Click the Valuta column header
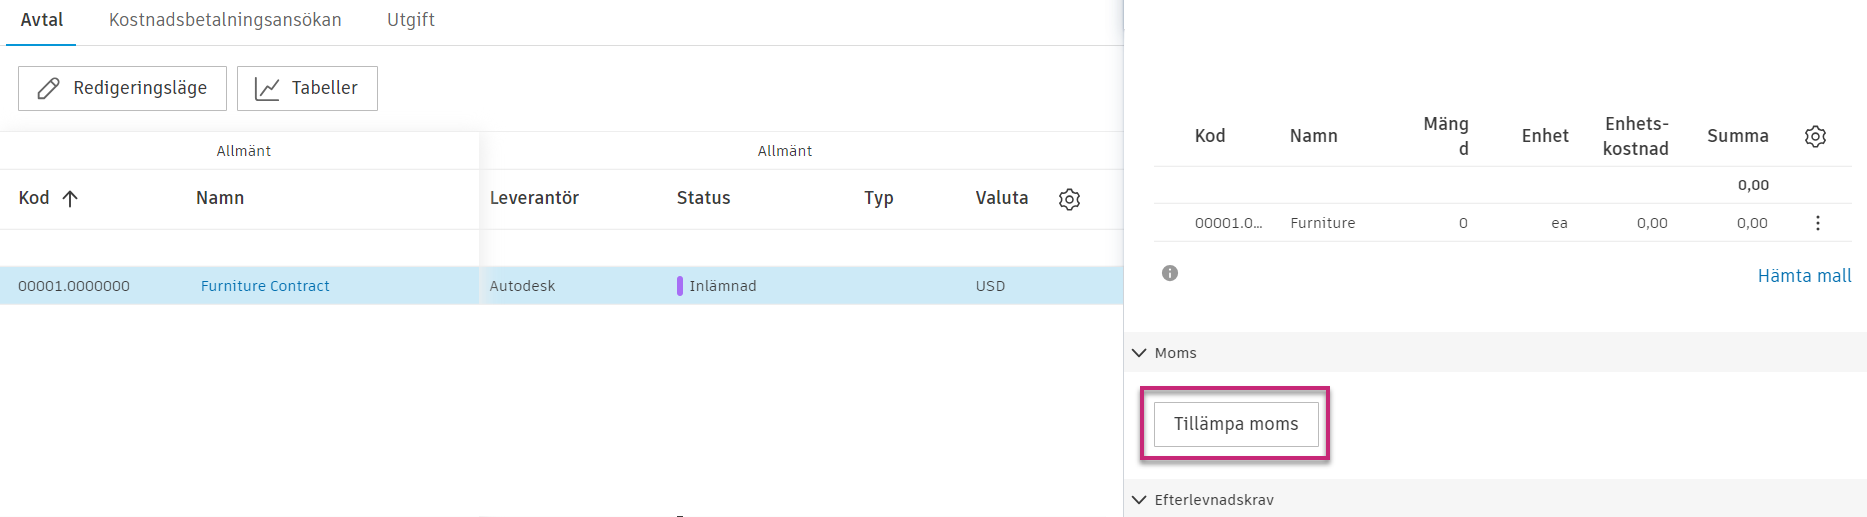This screenshot has width=1867, height=517. 1001,198
